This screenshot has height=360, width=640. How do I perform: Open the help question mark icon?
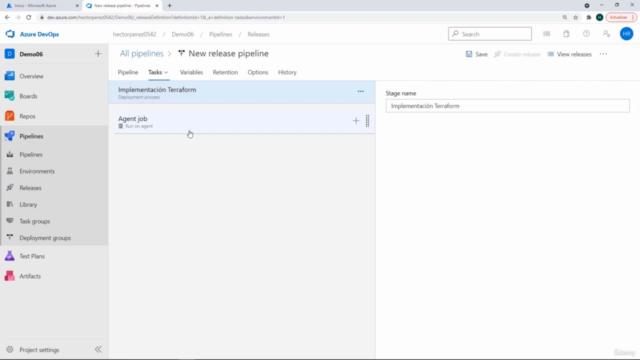point(586,34)
